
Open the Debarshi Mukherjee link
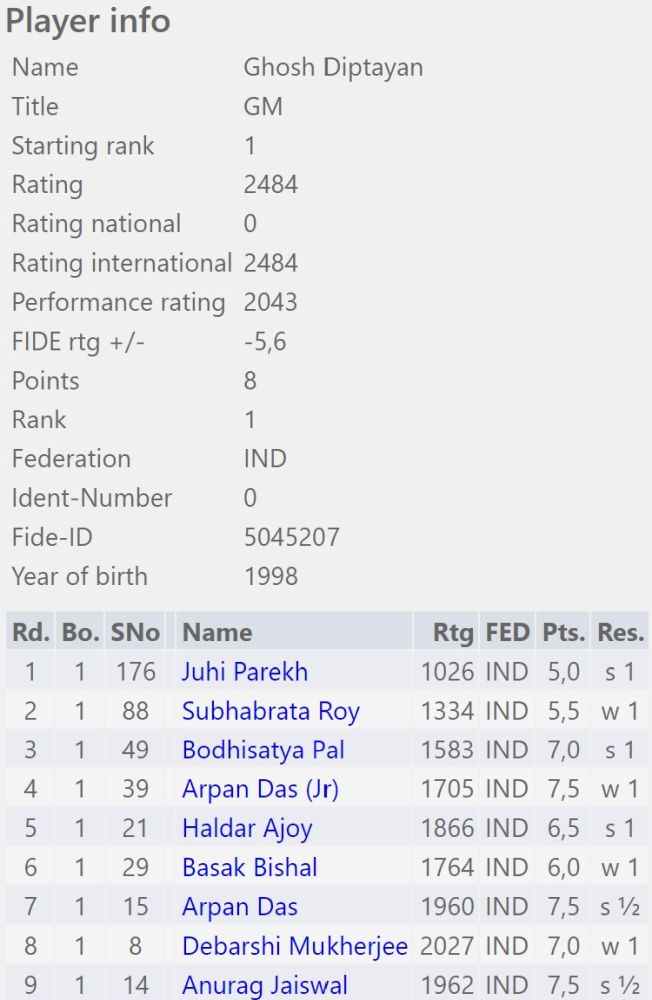(x=295, y=946)
